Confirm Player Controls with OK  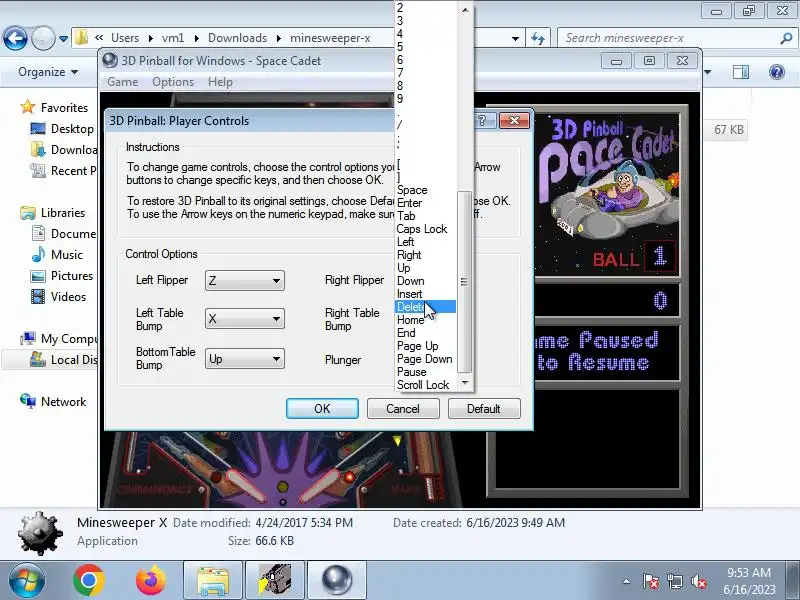point(322,409)
